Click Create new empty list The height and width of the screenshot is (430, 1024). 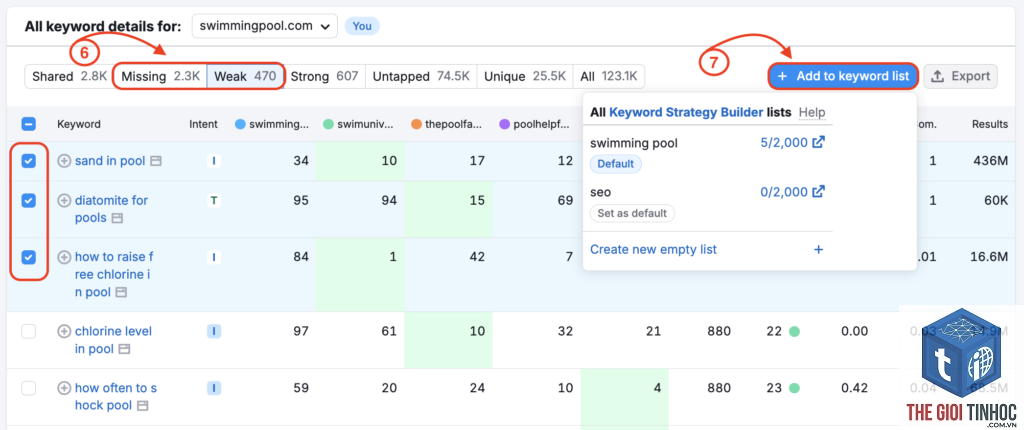tap(653, 250)
